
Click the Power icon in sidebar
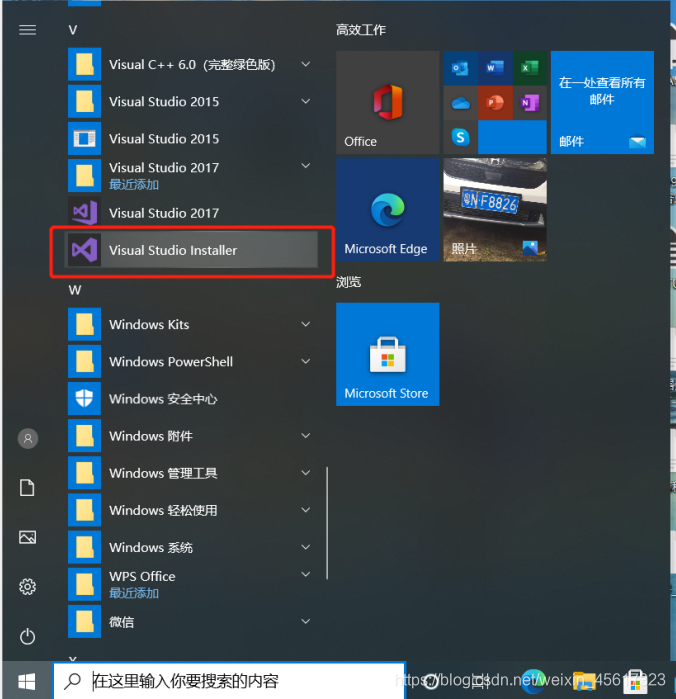(27, 636)
